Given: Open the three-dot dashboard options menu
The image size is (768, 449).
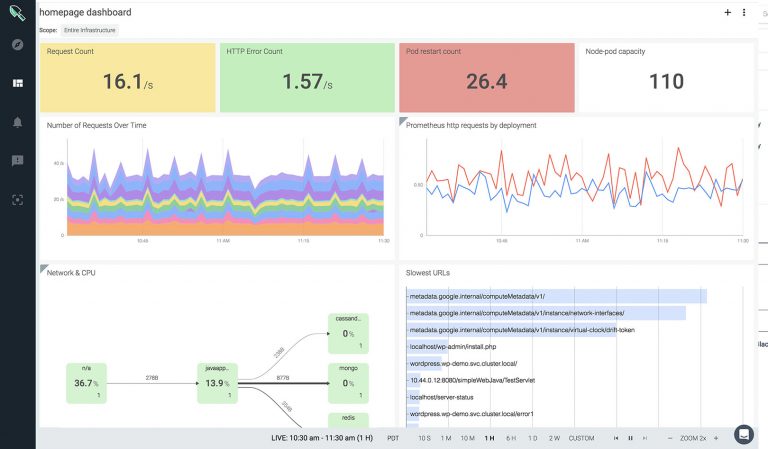Looking at the screenshot, I should pos(743,13).
